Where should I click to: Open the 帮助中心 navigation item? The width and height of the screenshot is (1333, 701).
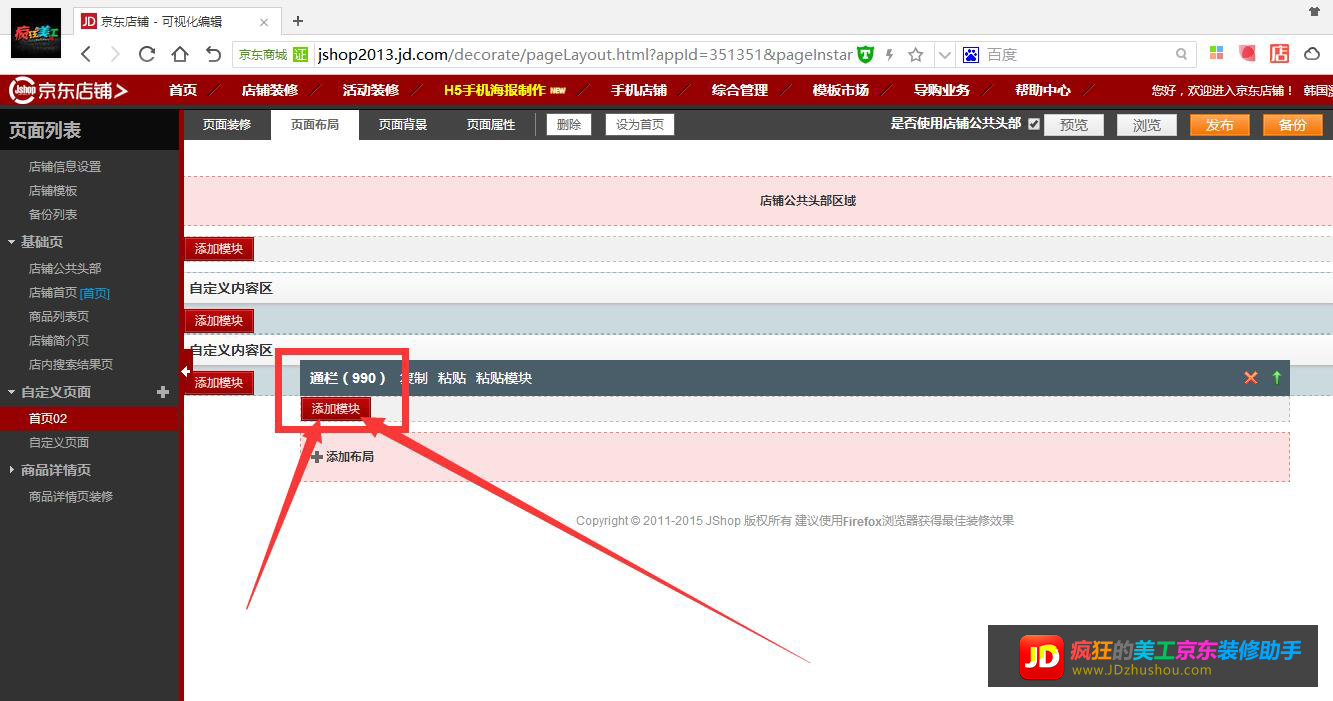pyautogui.click(x=1043, y=90)
